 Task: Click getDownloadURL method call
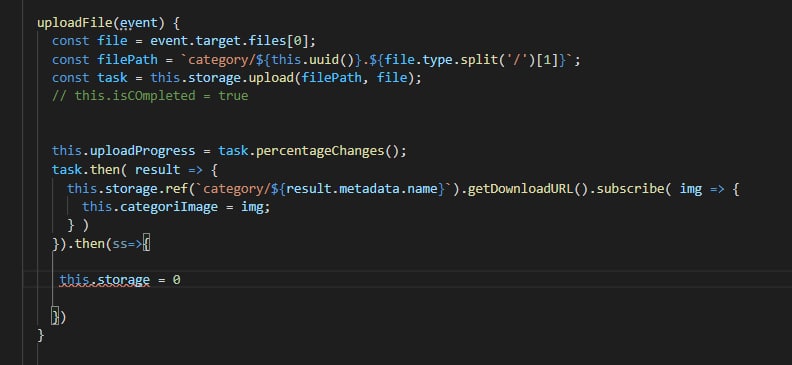tap(520, 189)
